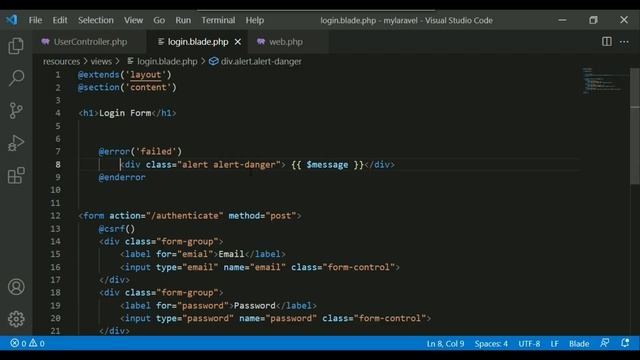Image resolution: width=640 pixels, height=360 pixels.
Task: Click the @section('content') line
Action: 127,87
